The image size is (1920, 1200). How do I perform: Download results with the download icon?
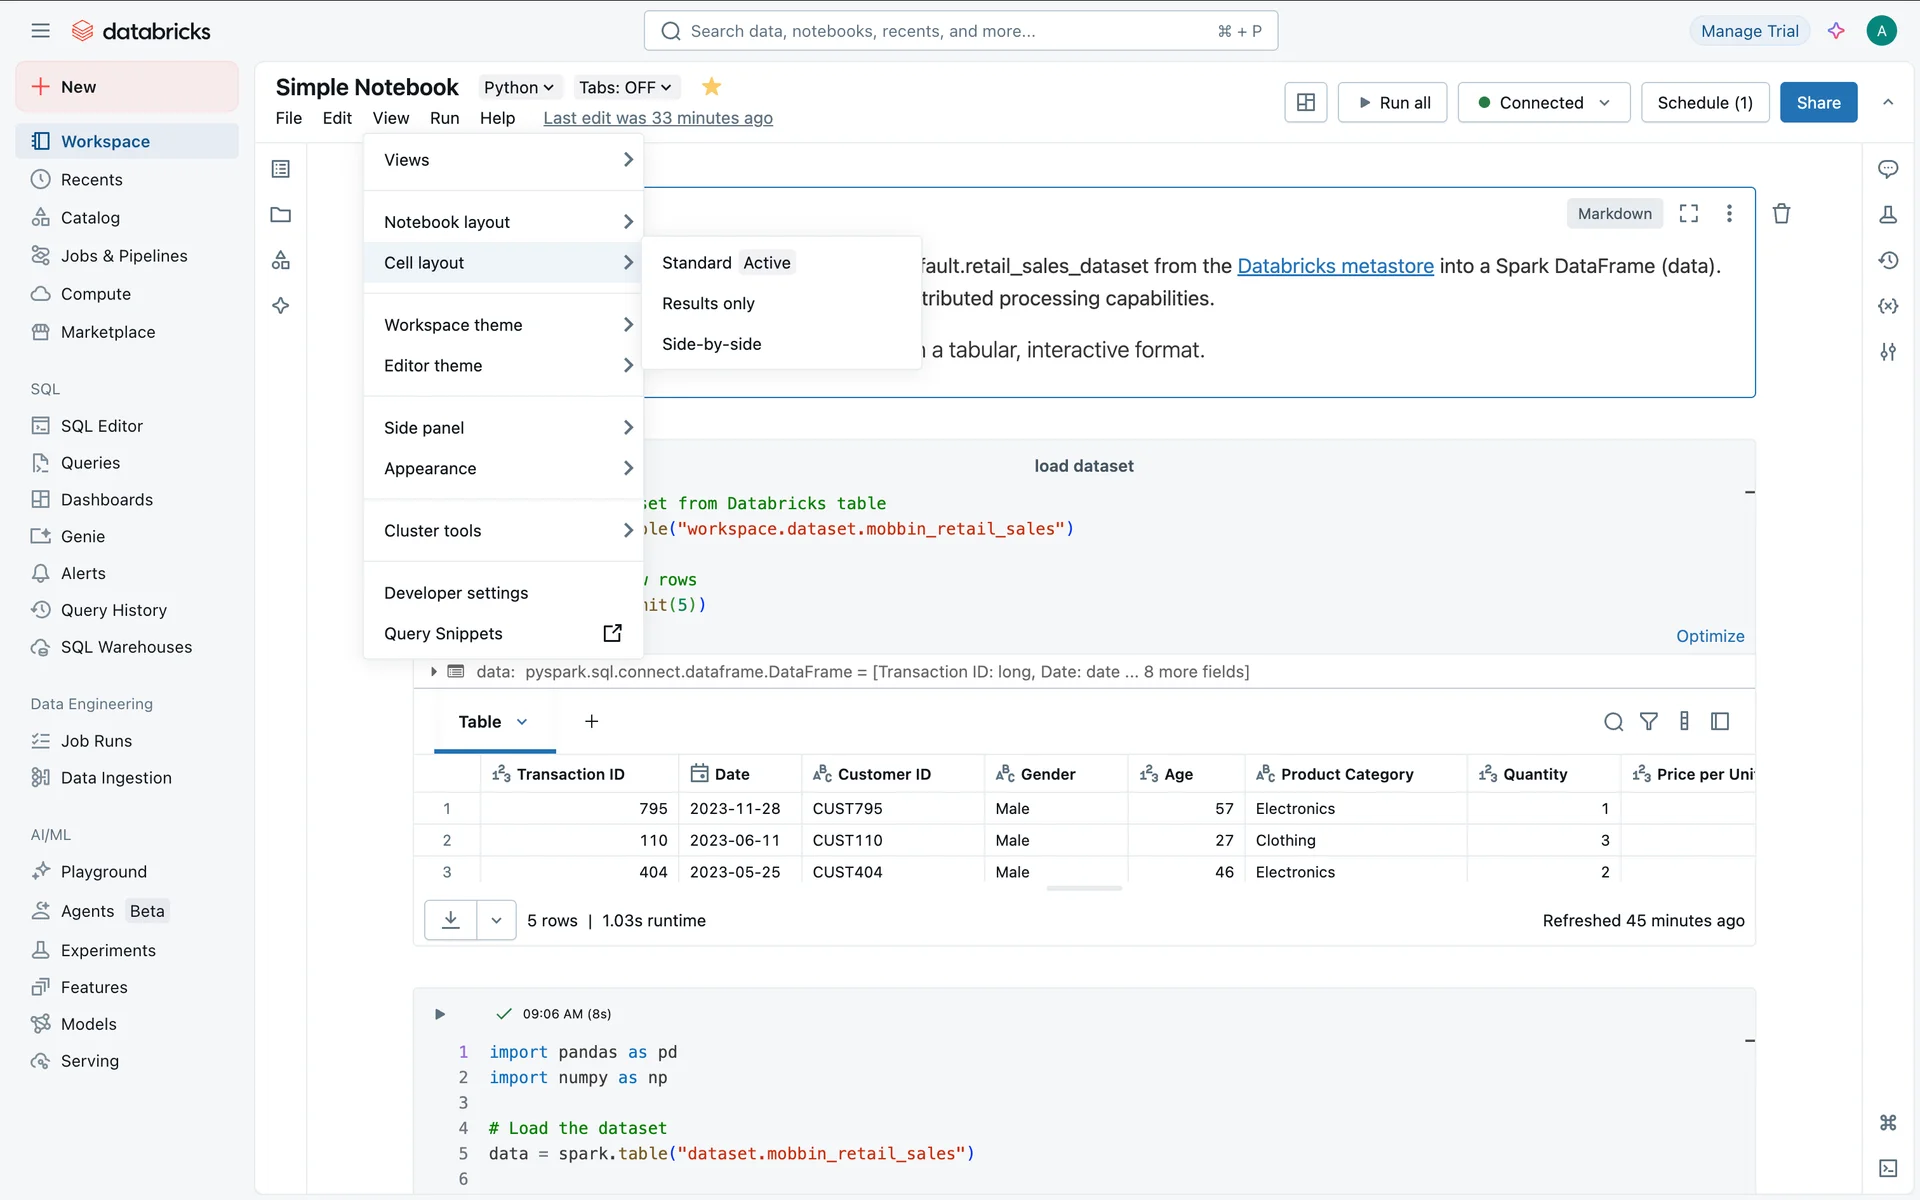pos(451,920)
